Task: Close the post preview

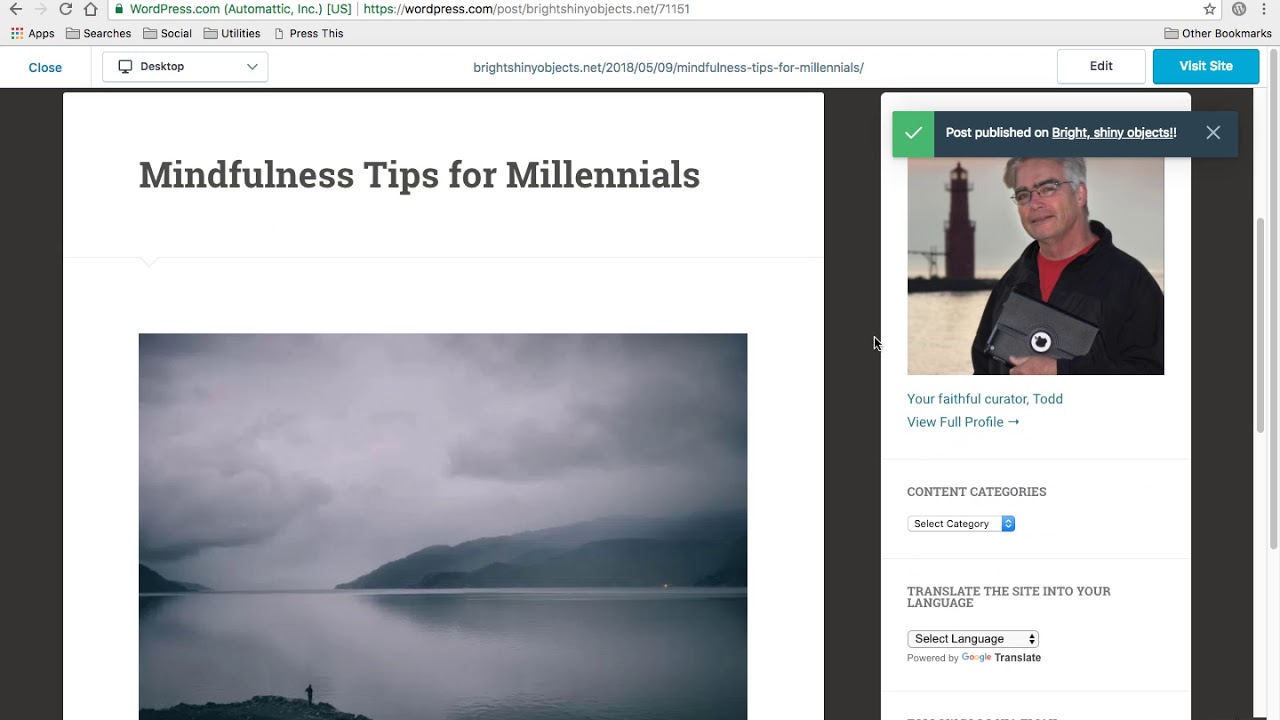Action: pos(45,67)
